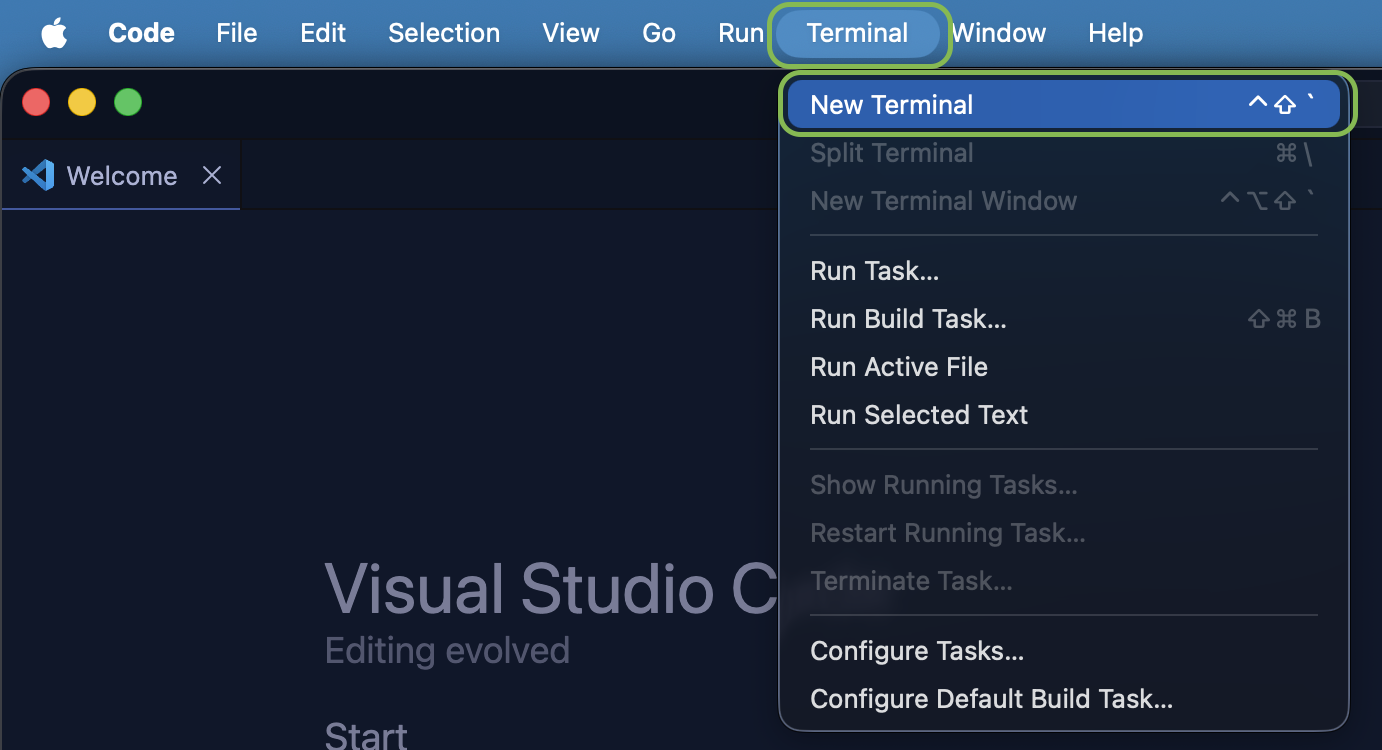Click Show Running Tasks… entry
Image resolution: width=1382 pixels, height=750 pixels.
(1064, 485)
